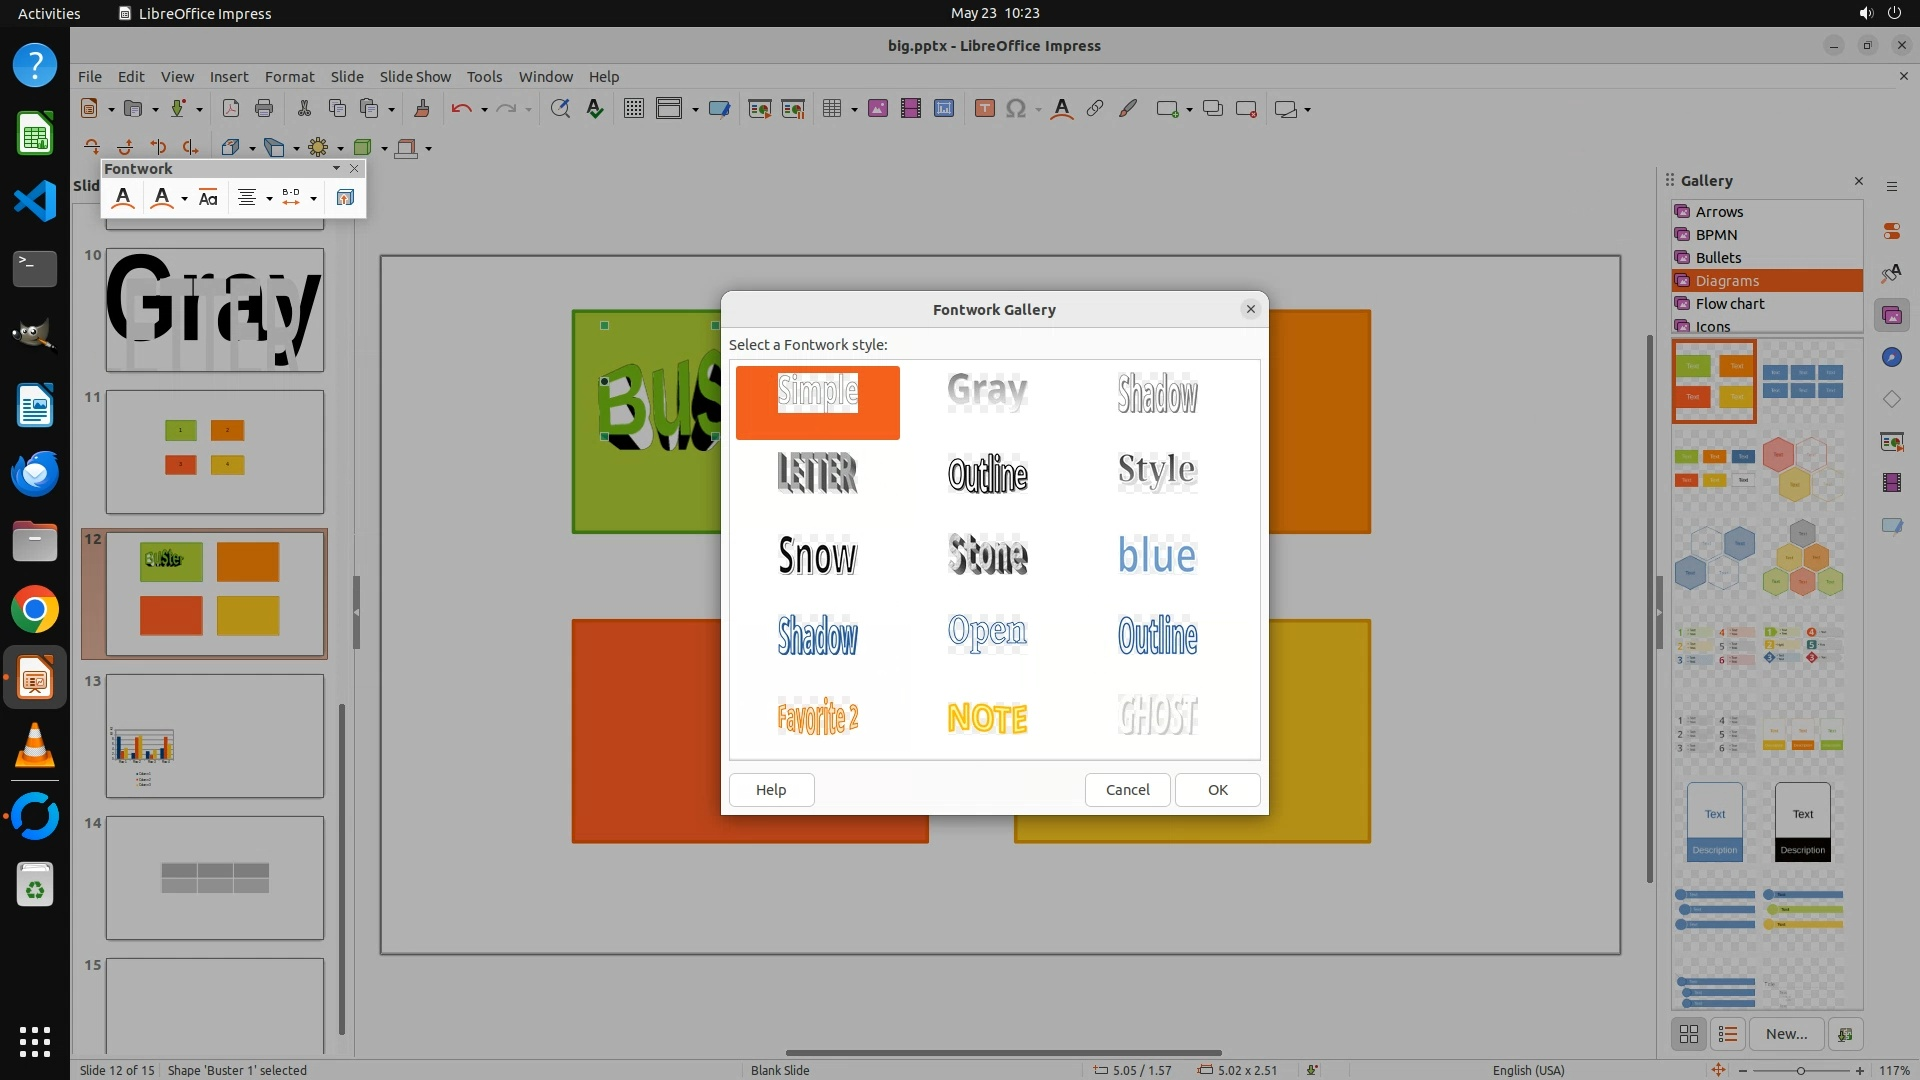Screen dimensions: 1920x1080
Task: Toggle Extrusion in the Fontwork toolbar
Action: click(x=345, y=198)
